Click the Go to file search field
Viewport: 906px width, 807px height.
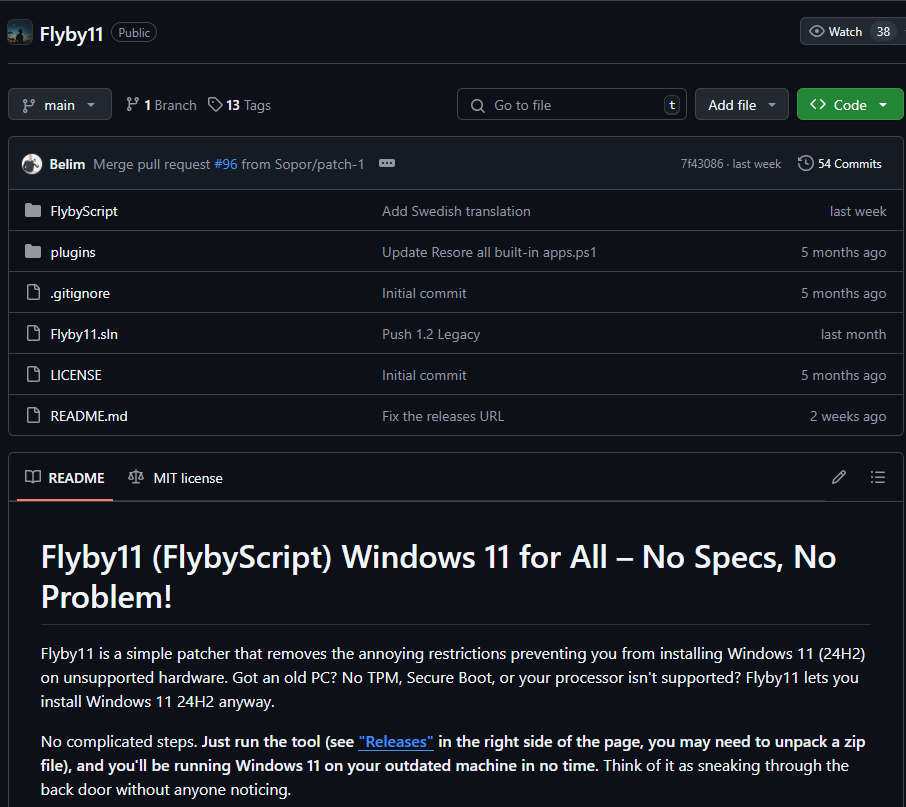(x=571, y=105)
